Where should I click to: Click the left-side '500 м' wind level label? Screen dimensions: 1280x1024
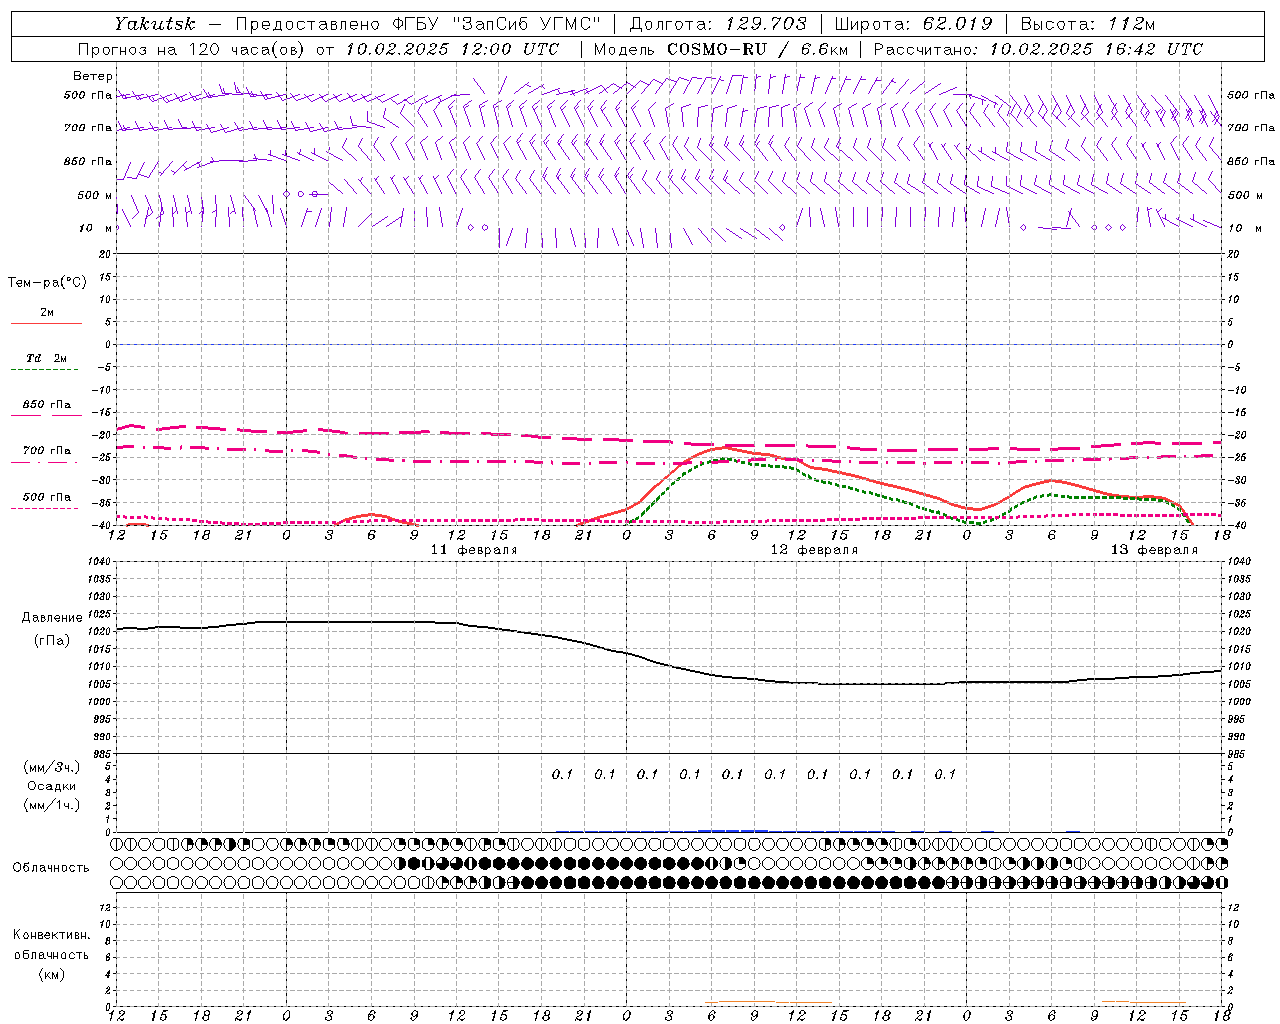[95, 195]
